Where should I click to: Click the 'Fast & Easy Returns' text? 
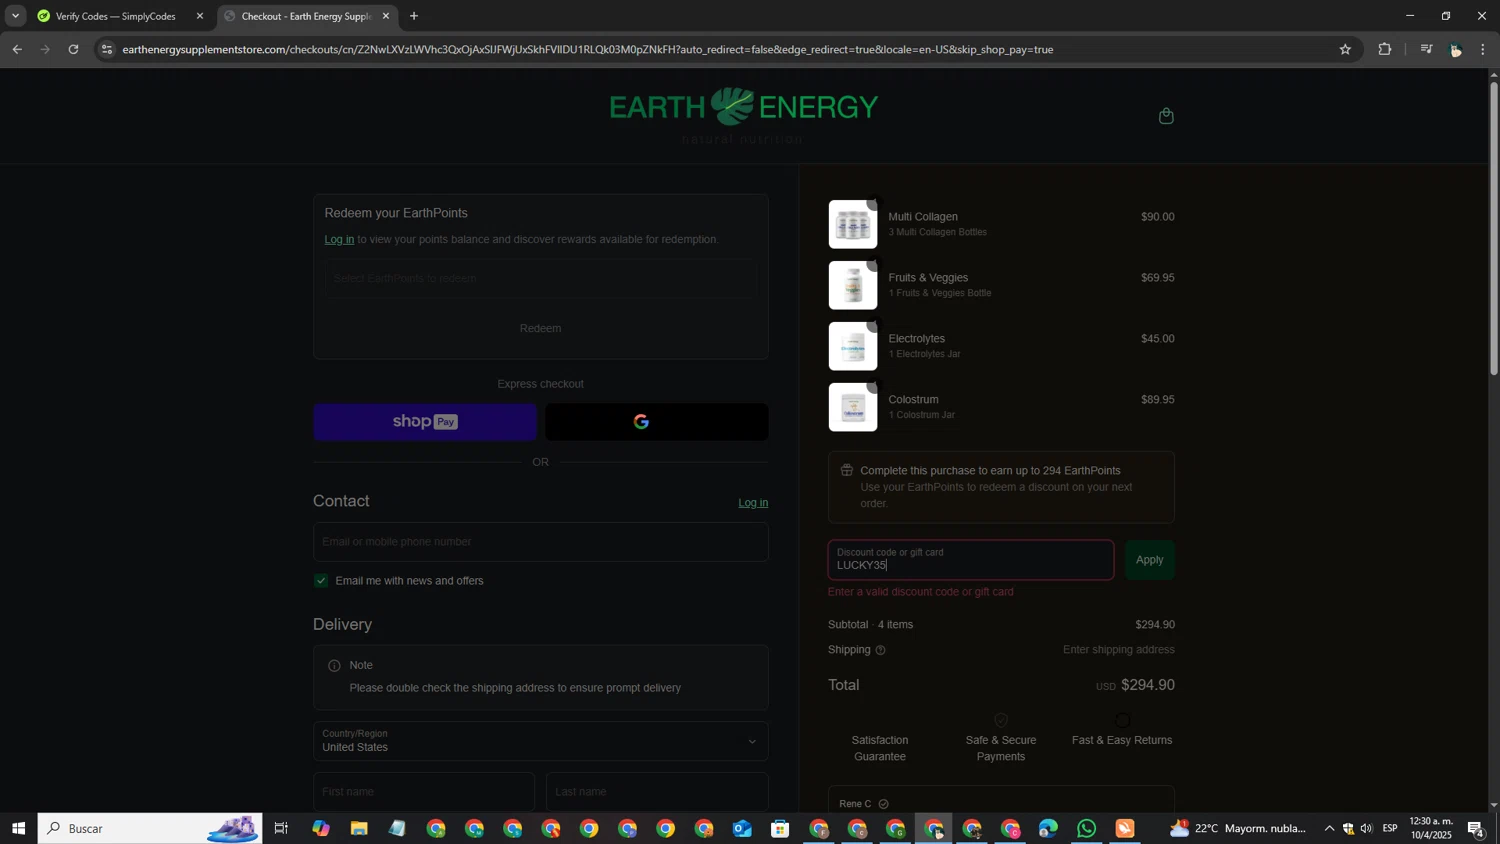click(x=1122, y=740)
